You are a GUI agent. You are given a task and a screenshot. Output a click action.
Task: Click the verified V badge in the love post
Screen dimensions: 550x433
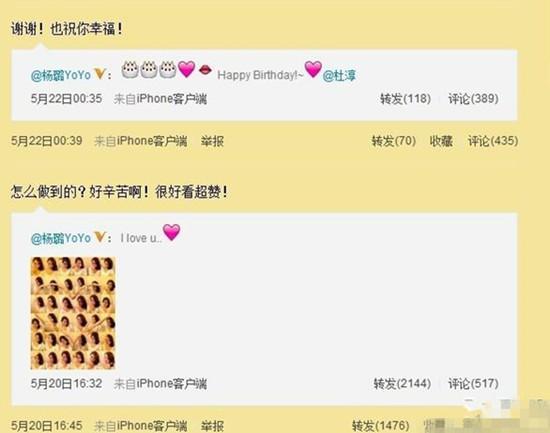click(100, 238)
